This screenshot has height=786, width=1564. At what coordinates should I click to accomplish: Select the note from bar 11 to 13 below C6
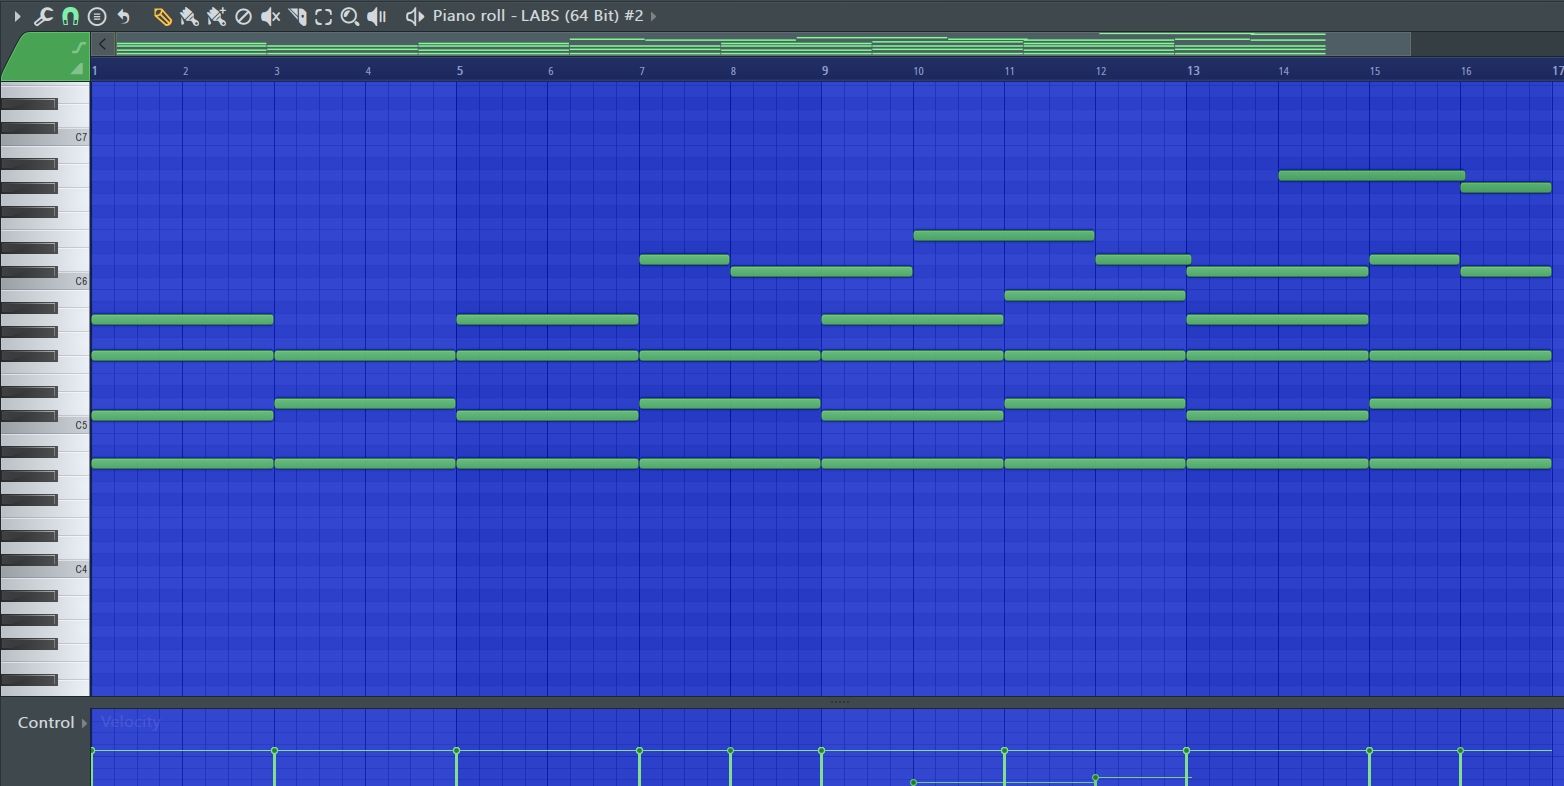pyautogui.click(x=1095, y=296)
